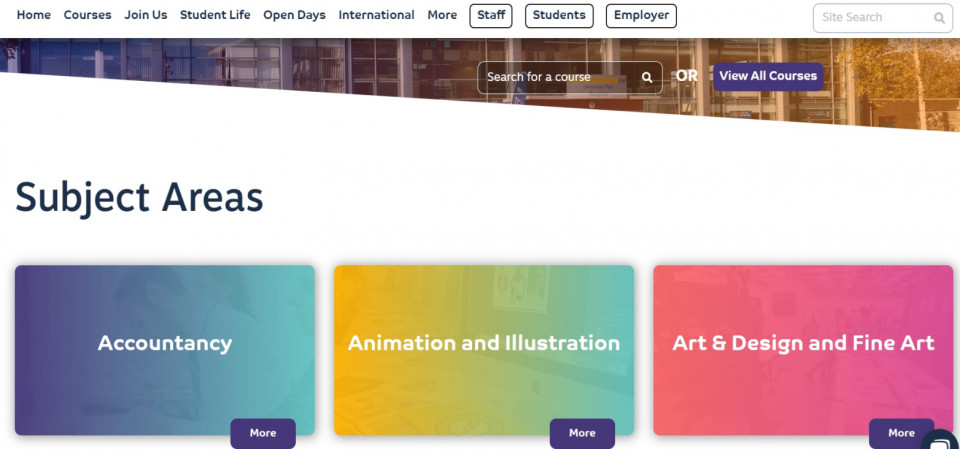Click the course search magnifier icon
Viewport: 960px width, 449px height.
tap(647, 77)
